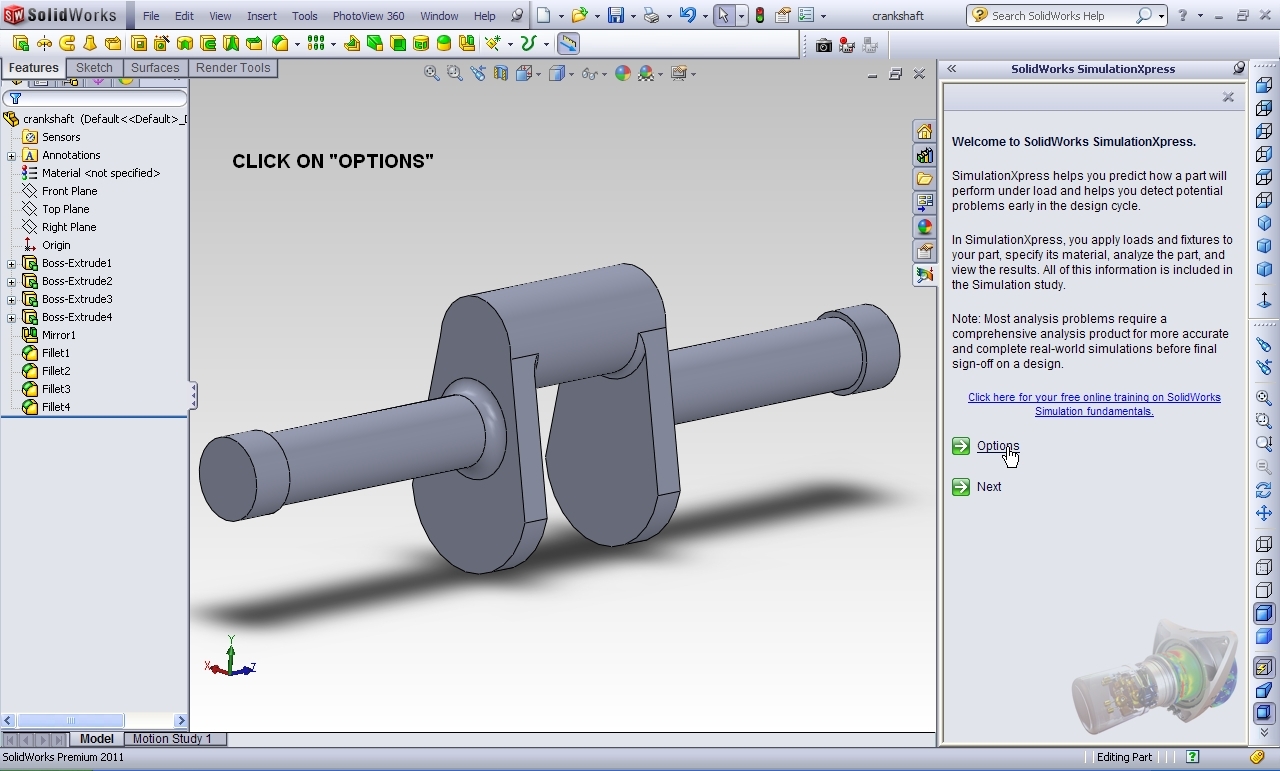Click the New document icon
The image size is (1280, 771).
[543, 16]
